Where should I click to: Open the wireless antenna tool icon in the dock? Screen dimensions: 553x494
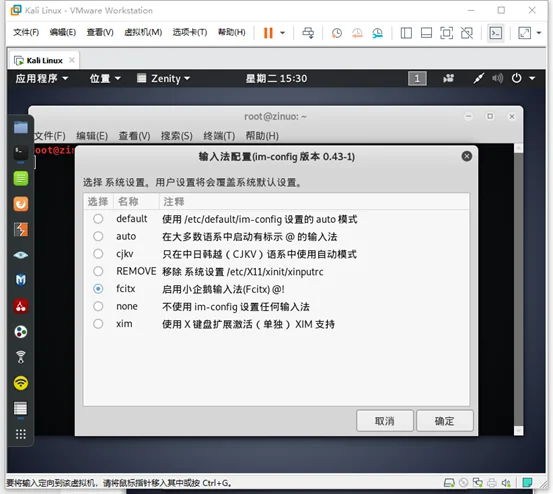(21, 357)
